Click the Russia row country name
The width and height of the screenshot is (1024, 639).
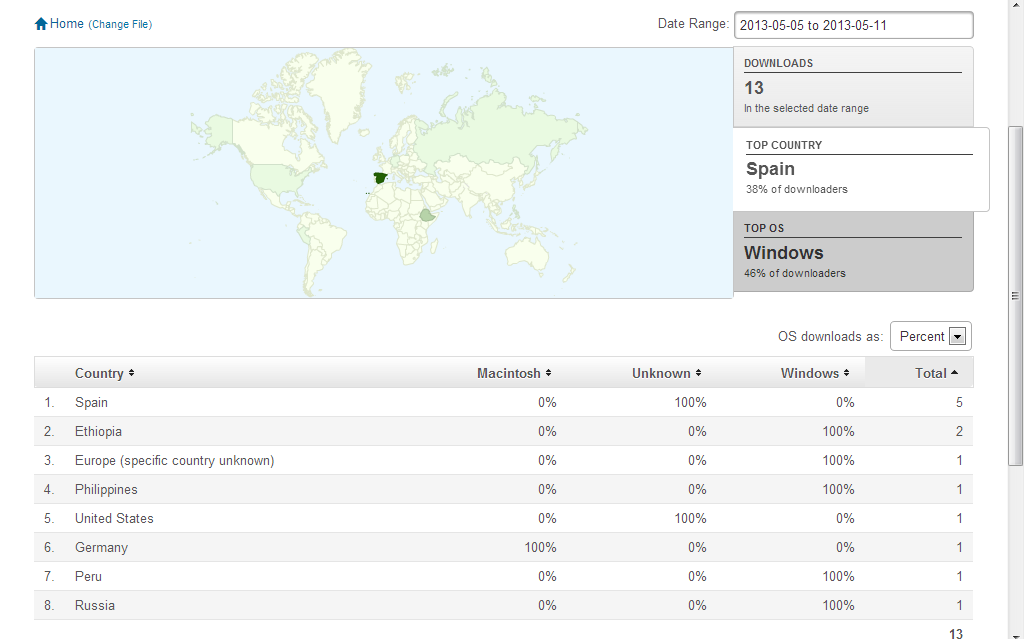click(x=95, y=605)
